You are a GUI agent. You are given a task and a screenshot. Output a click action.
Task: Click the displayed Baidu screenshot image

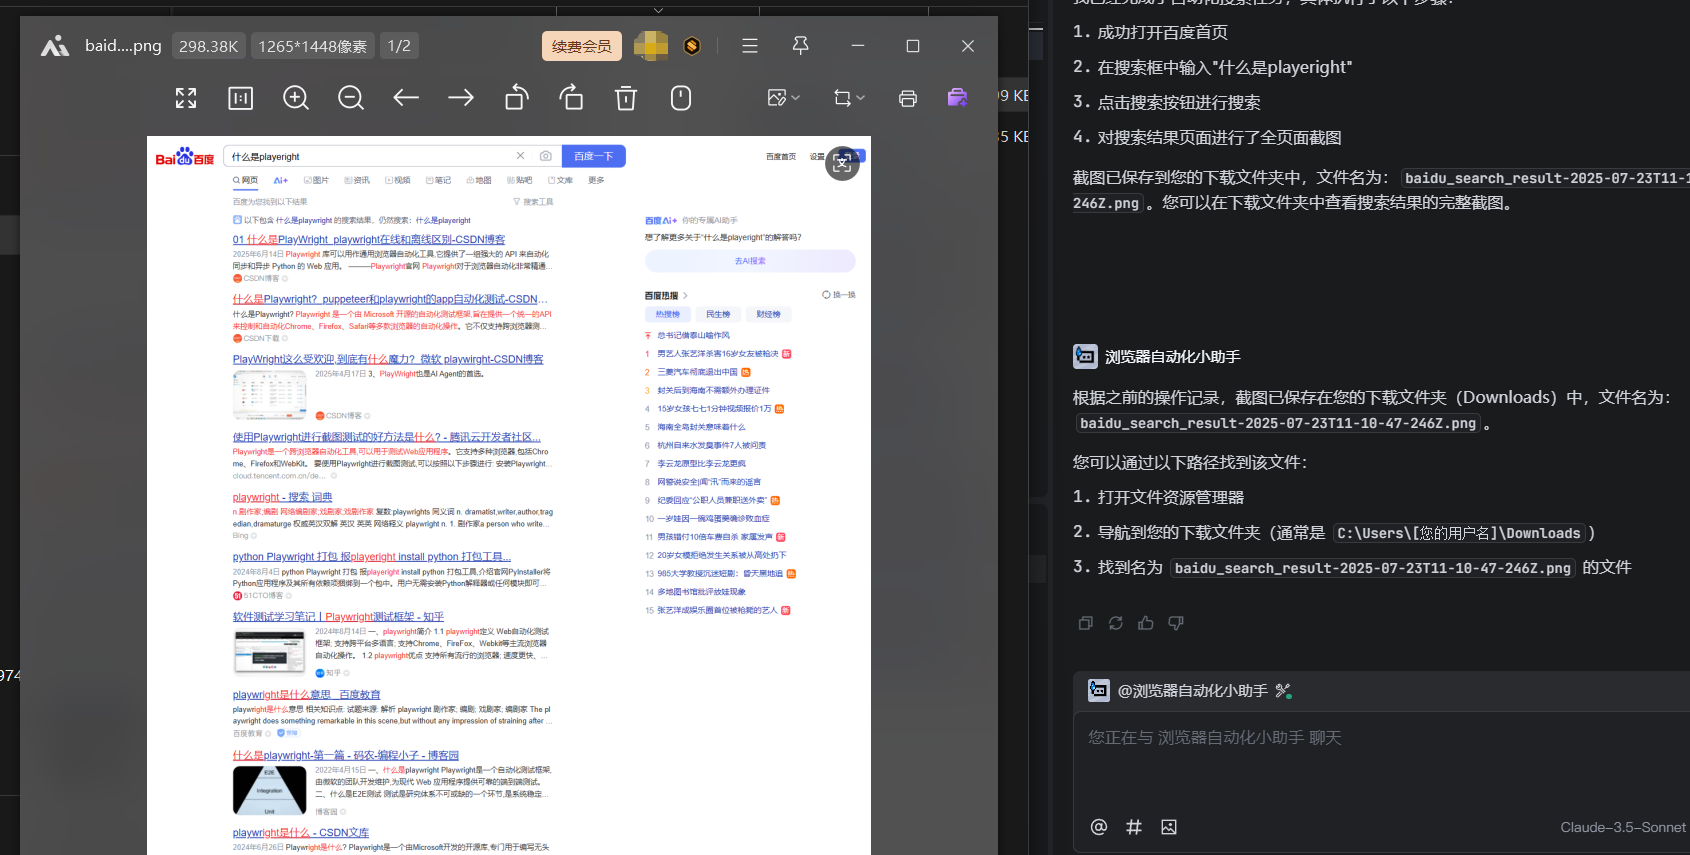509,495
